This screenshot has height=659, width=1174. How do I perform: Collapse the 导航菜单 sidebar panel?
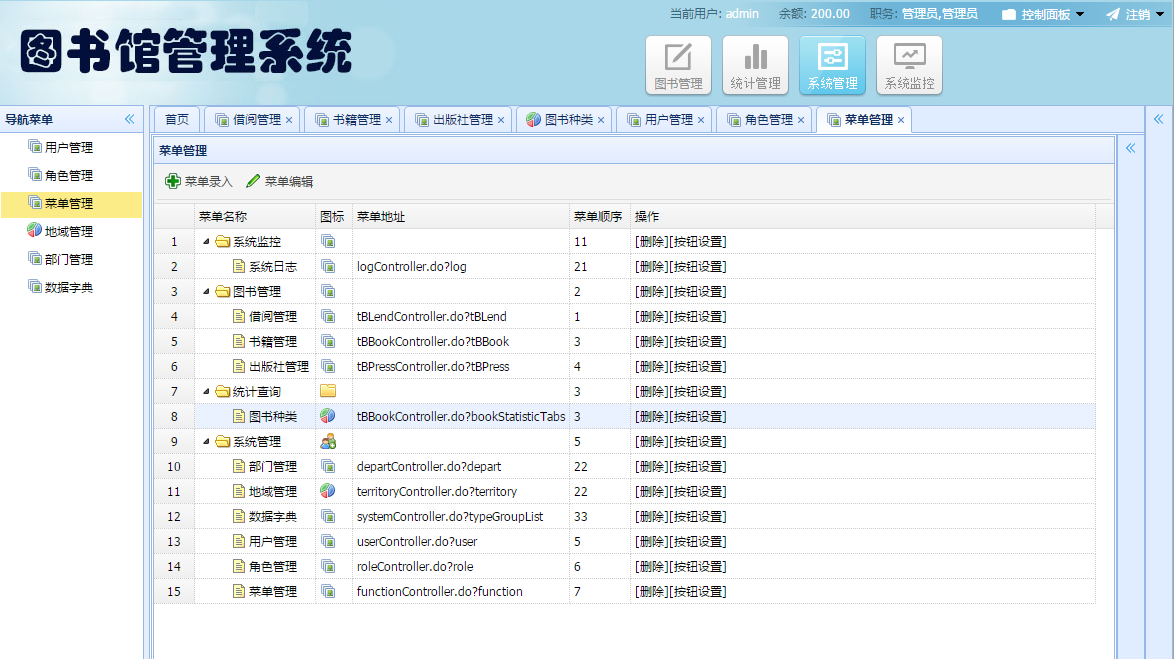[x=129, y=119]
